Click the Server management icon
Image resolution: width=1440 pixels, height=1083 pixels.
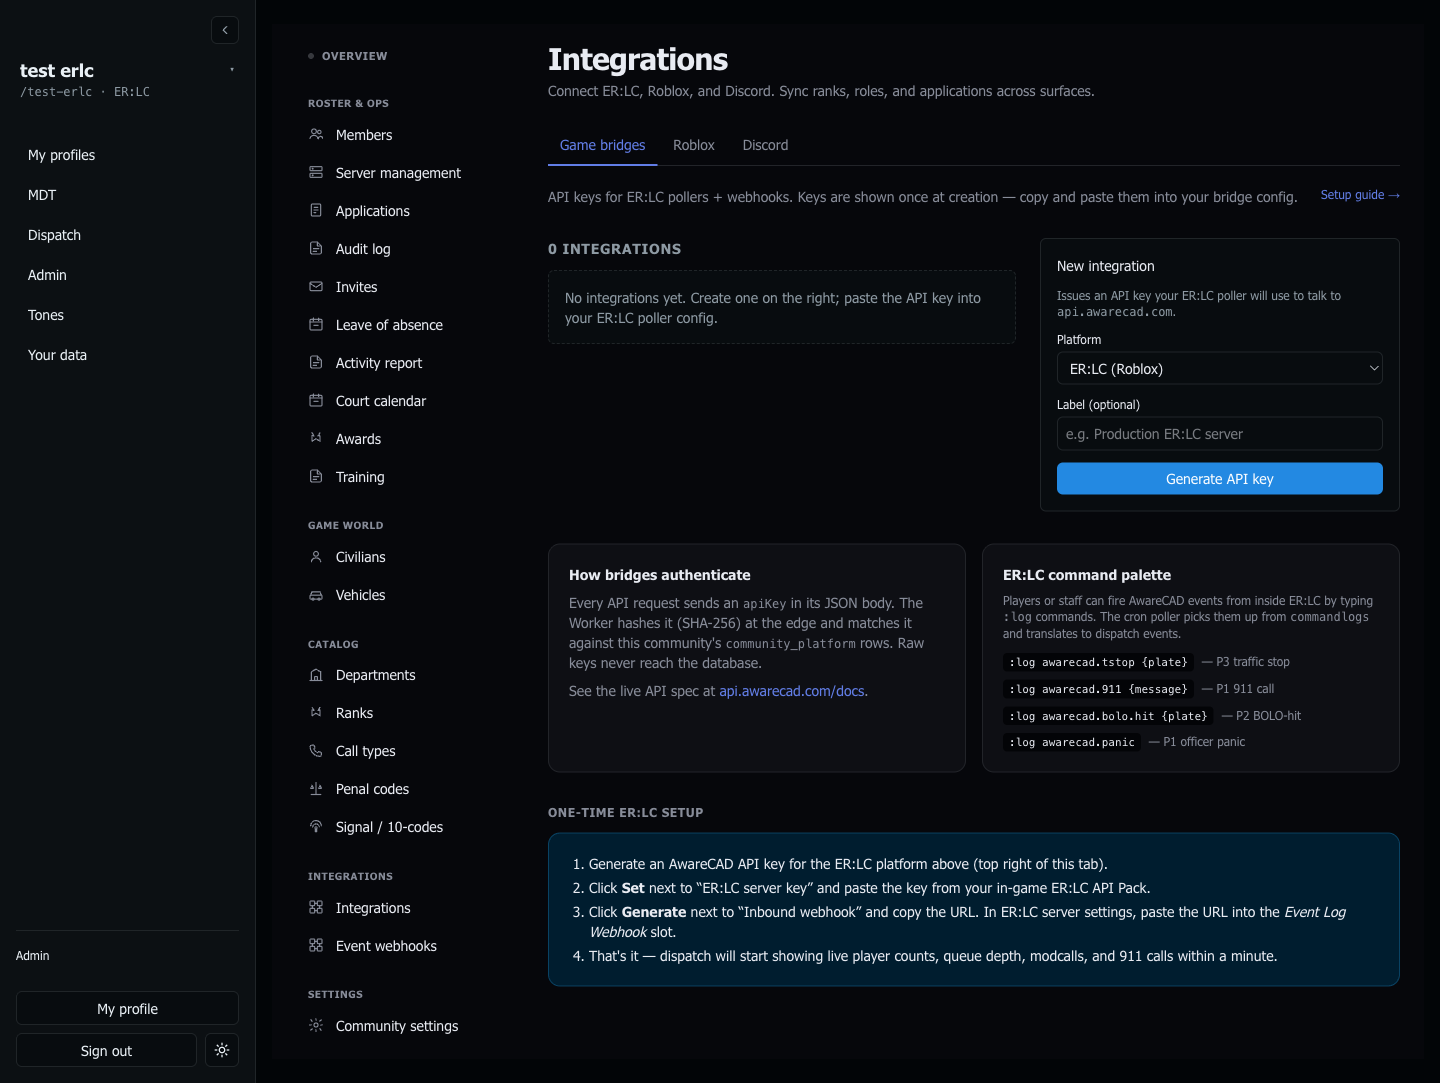pos(316,172)
